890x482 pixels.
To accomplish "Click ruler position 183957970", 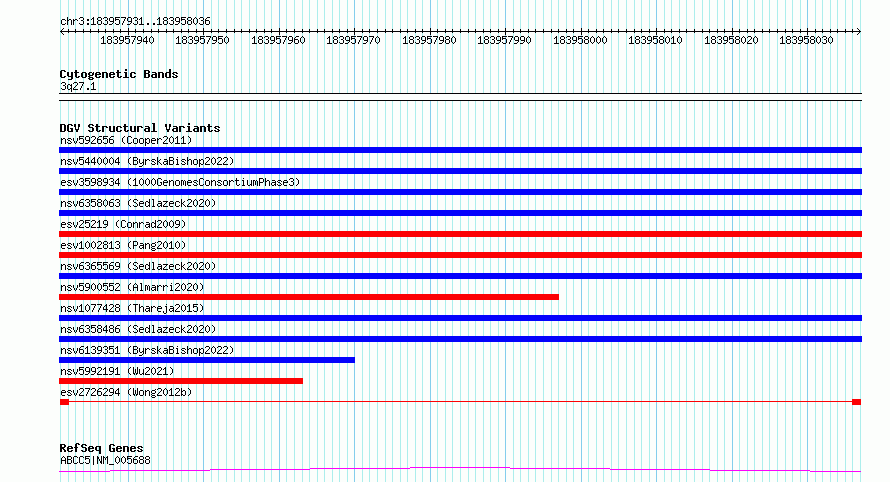I will [353, 40].
